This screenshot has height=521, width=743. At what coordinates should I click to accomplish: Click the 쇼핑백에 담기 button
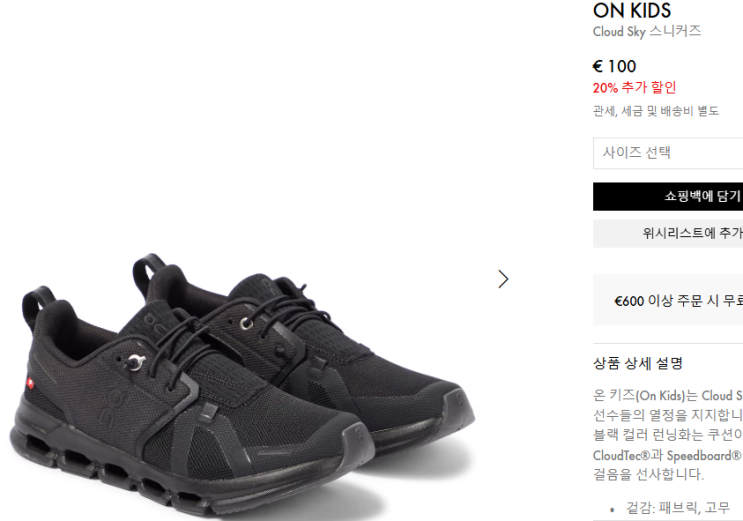[x=668, y=196]
